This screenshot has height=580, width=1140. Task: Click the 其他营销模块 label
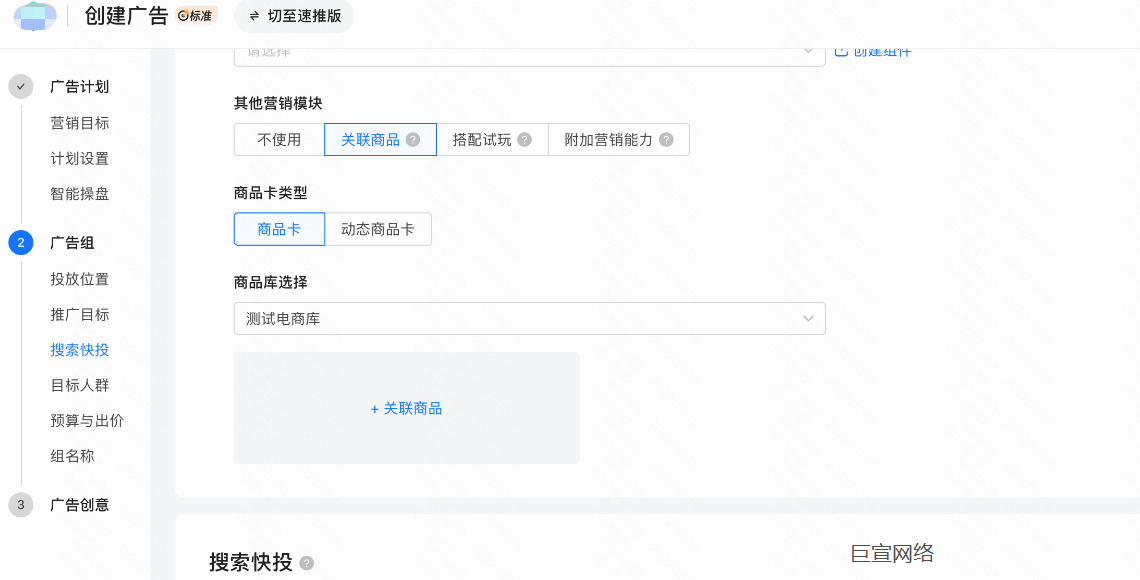(278, 103)
